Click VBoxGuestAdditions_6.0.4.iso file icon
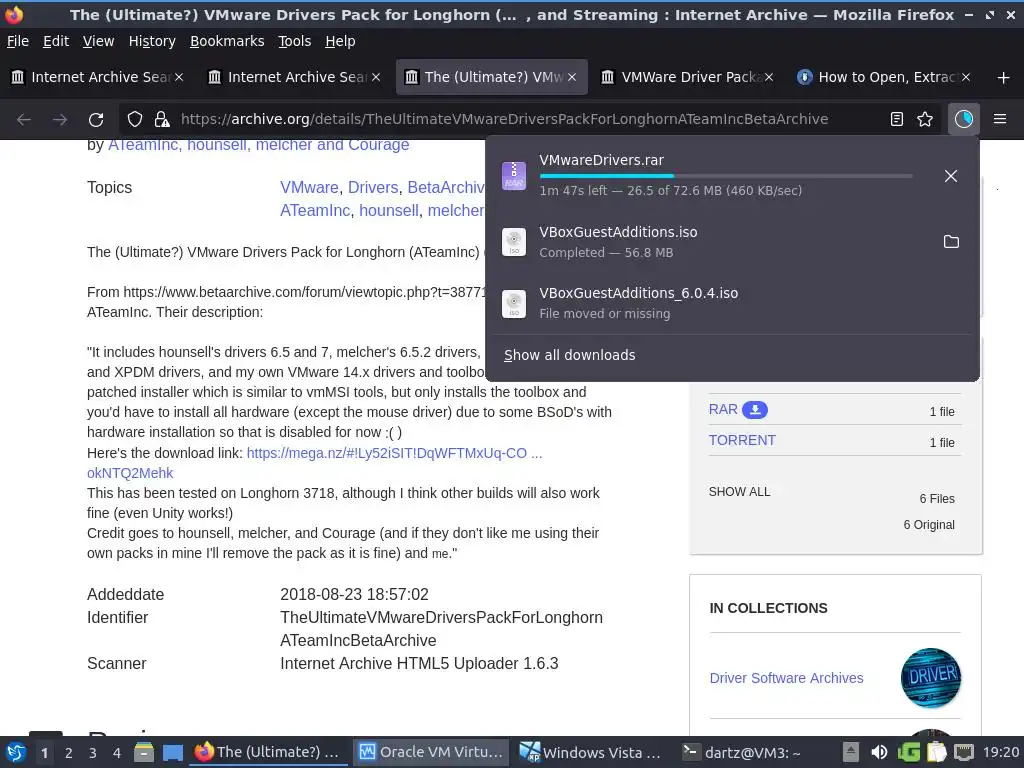 click(x=514, y=304)
